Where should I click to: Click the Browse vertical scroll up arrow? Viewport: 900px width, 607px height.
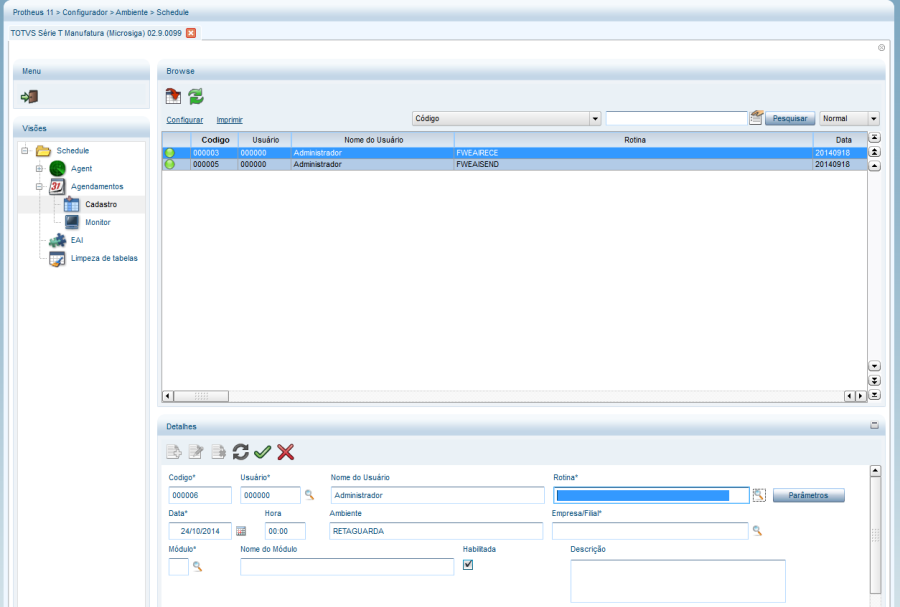(874, 166)
